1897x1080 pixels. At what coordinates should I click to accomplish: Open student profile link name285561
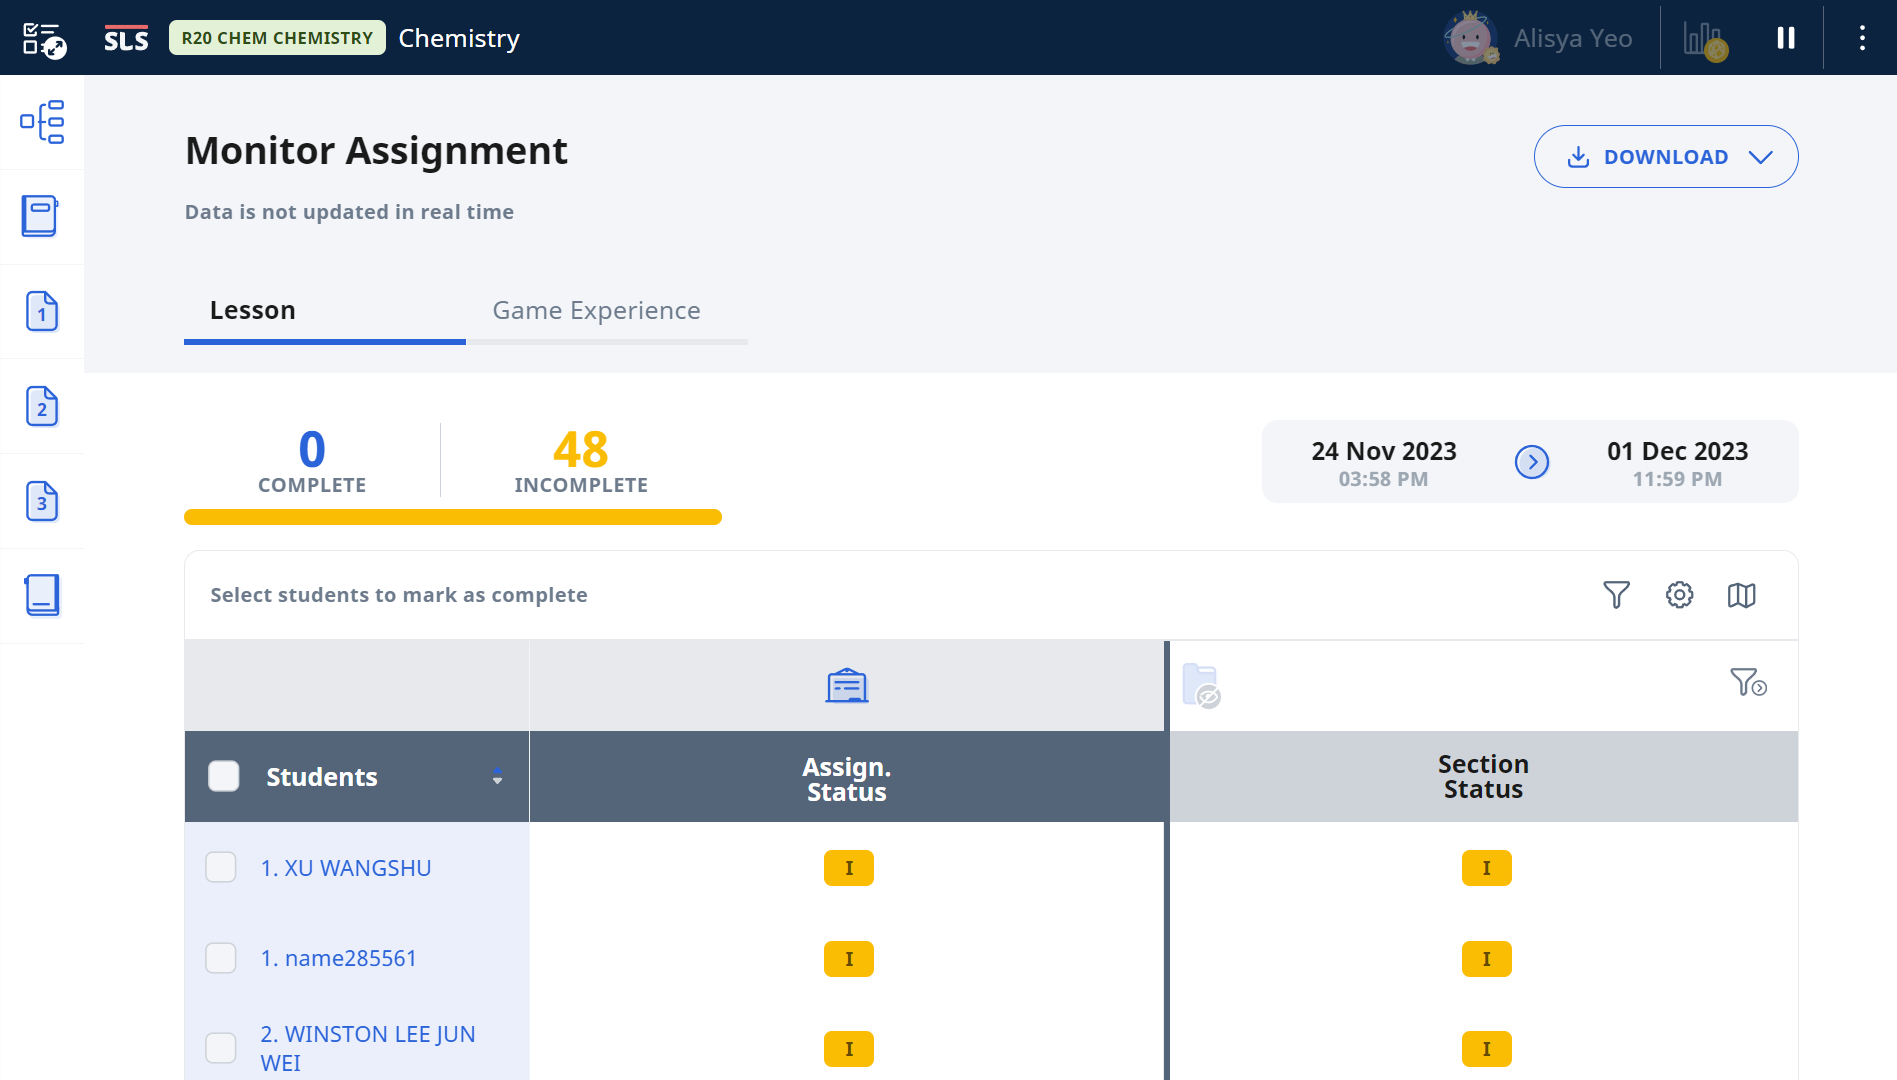point(339,957)
